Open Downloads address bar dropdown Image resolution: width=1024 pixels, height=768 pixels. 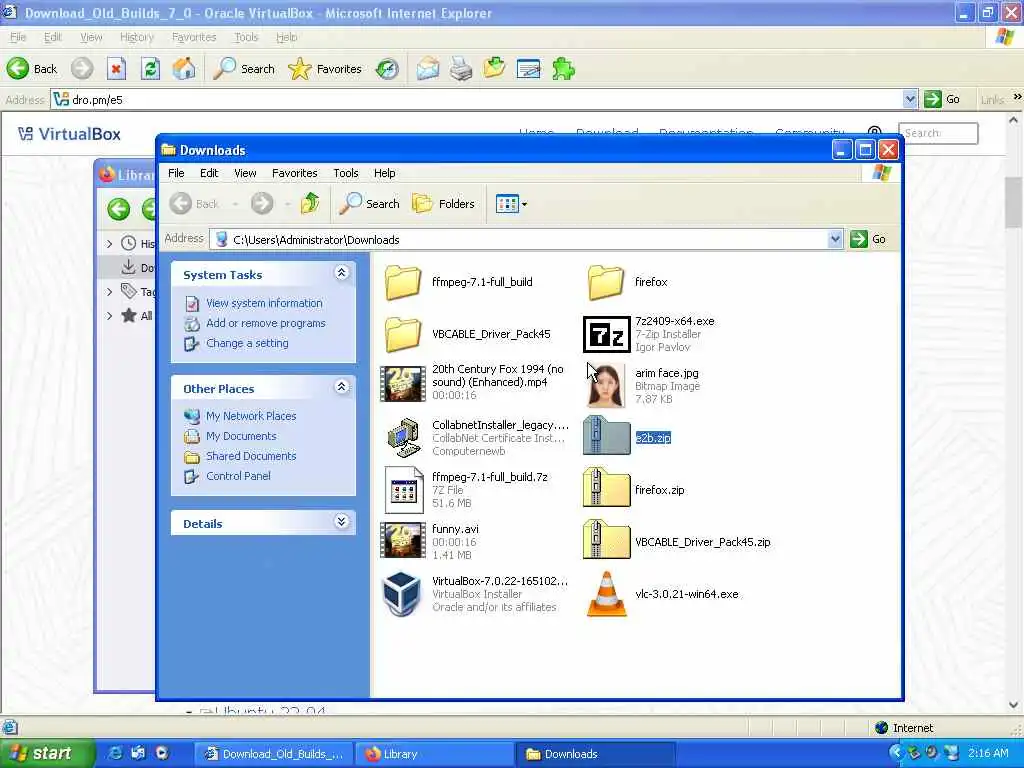click(x=835, y=240)
